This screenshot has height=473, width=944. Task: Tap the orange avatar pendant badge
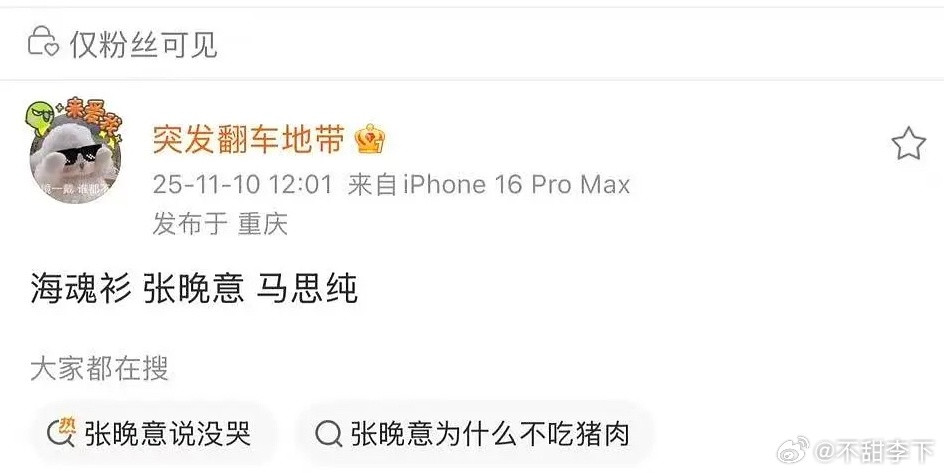point(92,115)
